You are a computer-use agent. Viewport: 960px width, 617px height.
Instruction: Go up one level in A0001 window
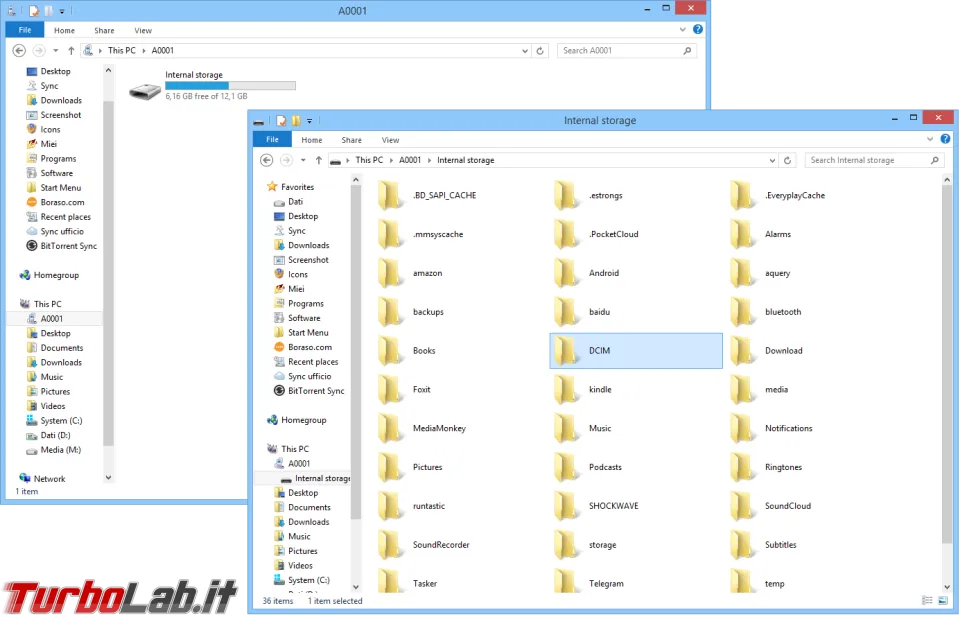[71, 51]
